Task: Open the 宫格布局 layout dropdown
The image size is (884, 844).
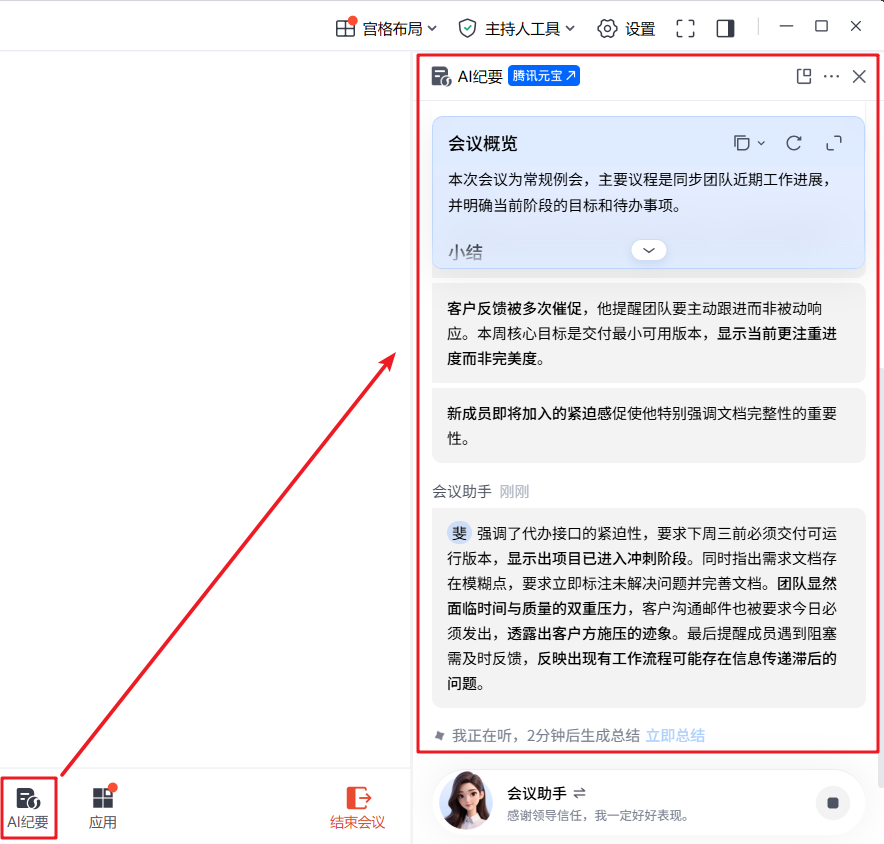Action: (386, 28)
